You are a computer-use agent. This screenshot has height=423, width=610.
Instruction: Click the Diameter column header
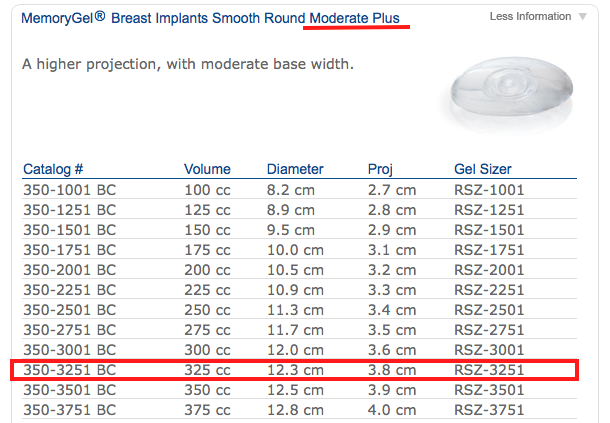(295, 169)
